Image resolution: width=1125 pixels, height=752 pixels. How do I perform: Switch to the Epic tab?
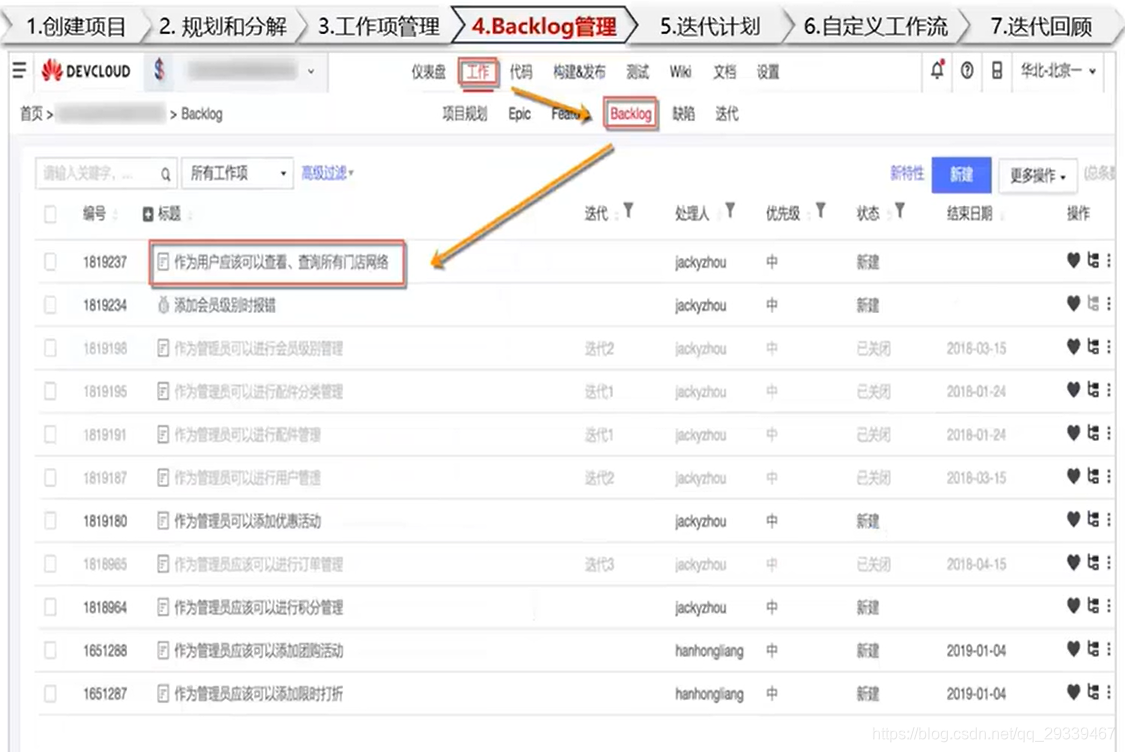click(x=519, y=113)
